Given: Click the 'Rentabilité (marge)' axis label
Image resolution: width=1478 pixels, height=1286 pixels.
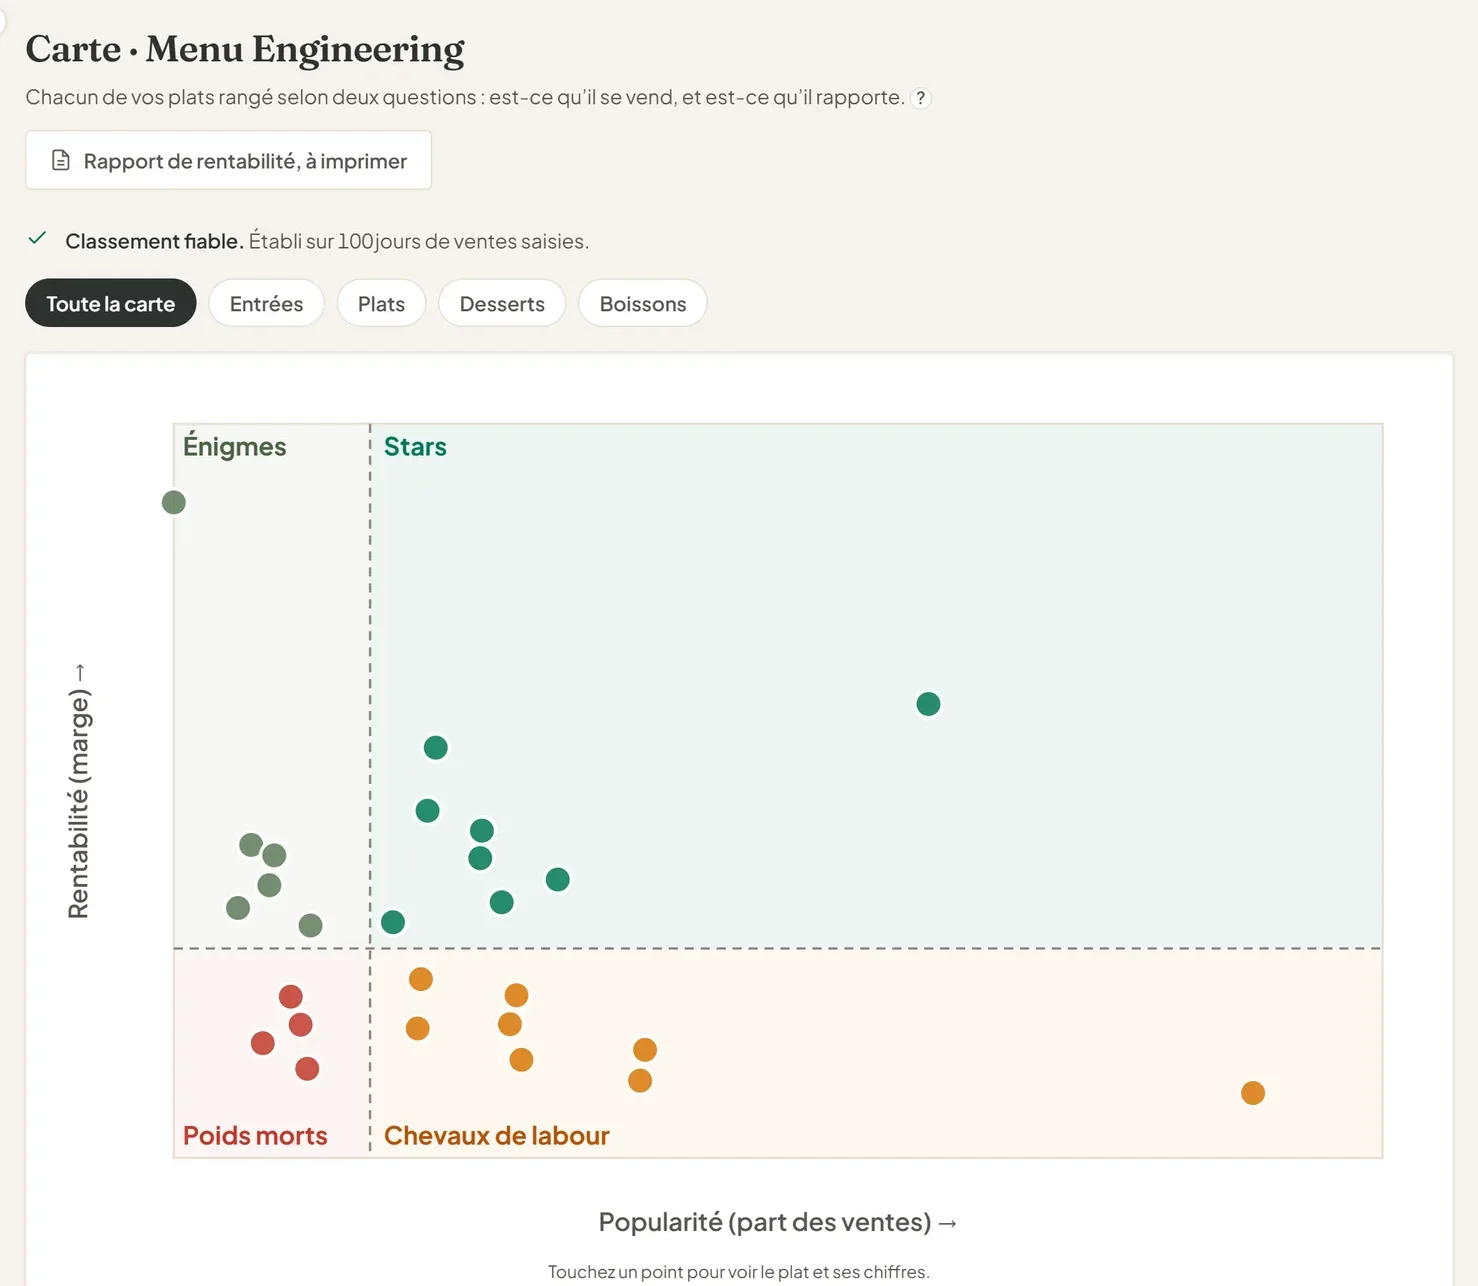Looking at the screenshot, I should 79,791.
